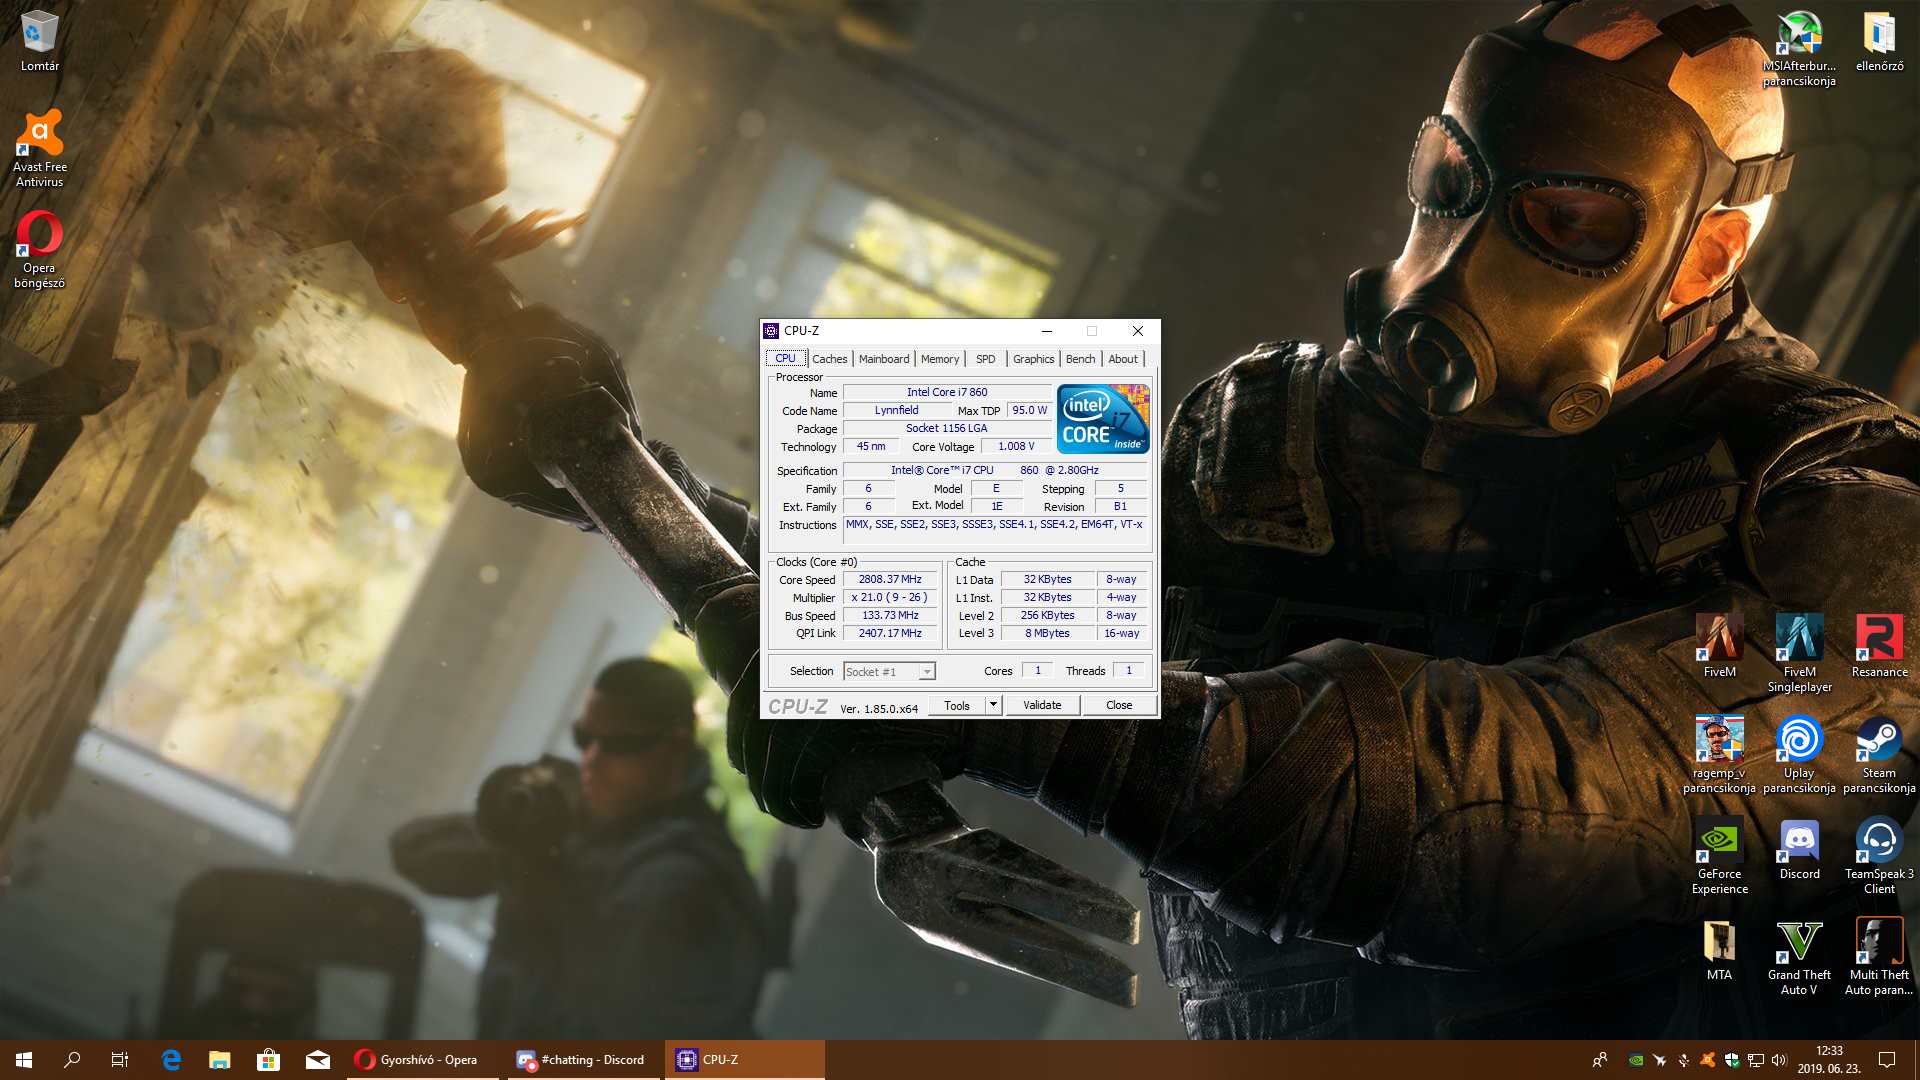
Task: Select the GeForce Experience desktop shortcut
Action: (1719, 856)
